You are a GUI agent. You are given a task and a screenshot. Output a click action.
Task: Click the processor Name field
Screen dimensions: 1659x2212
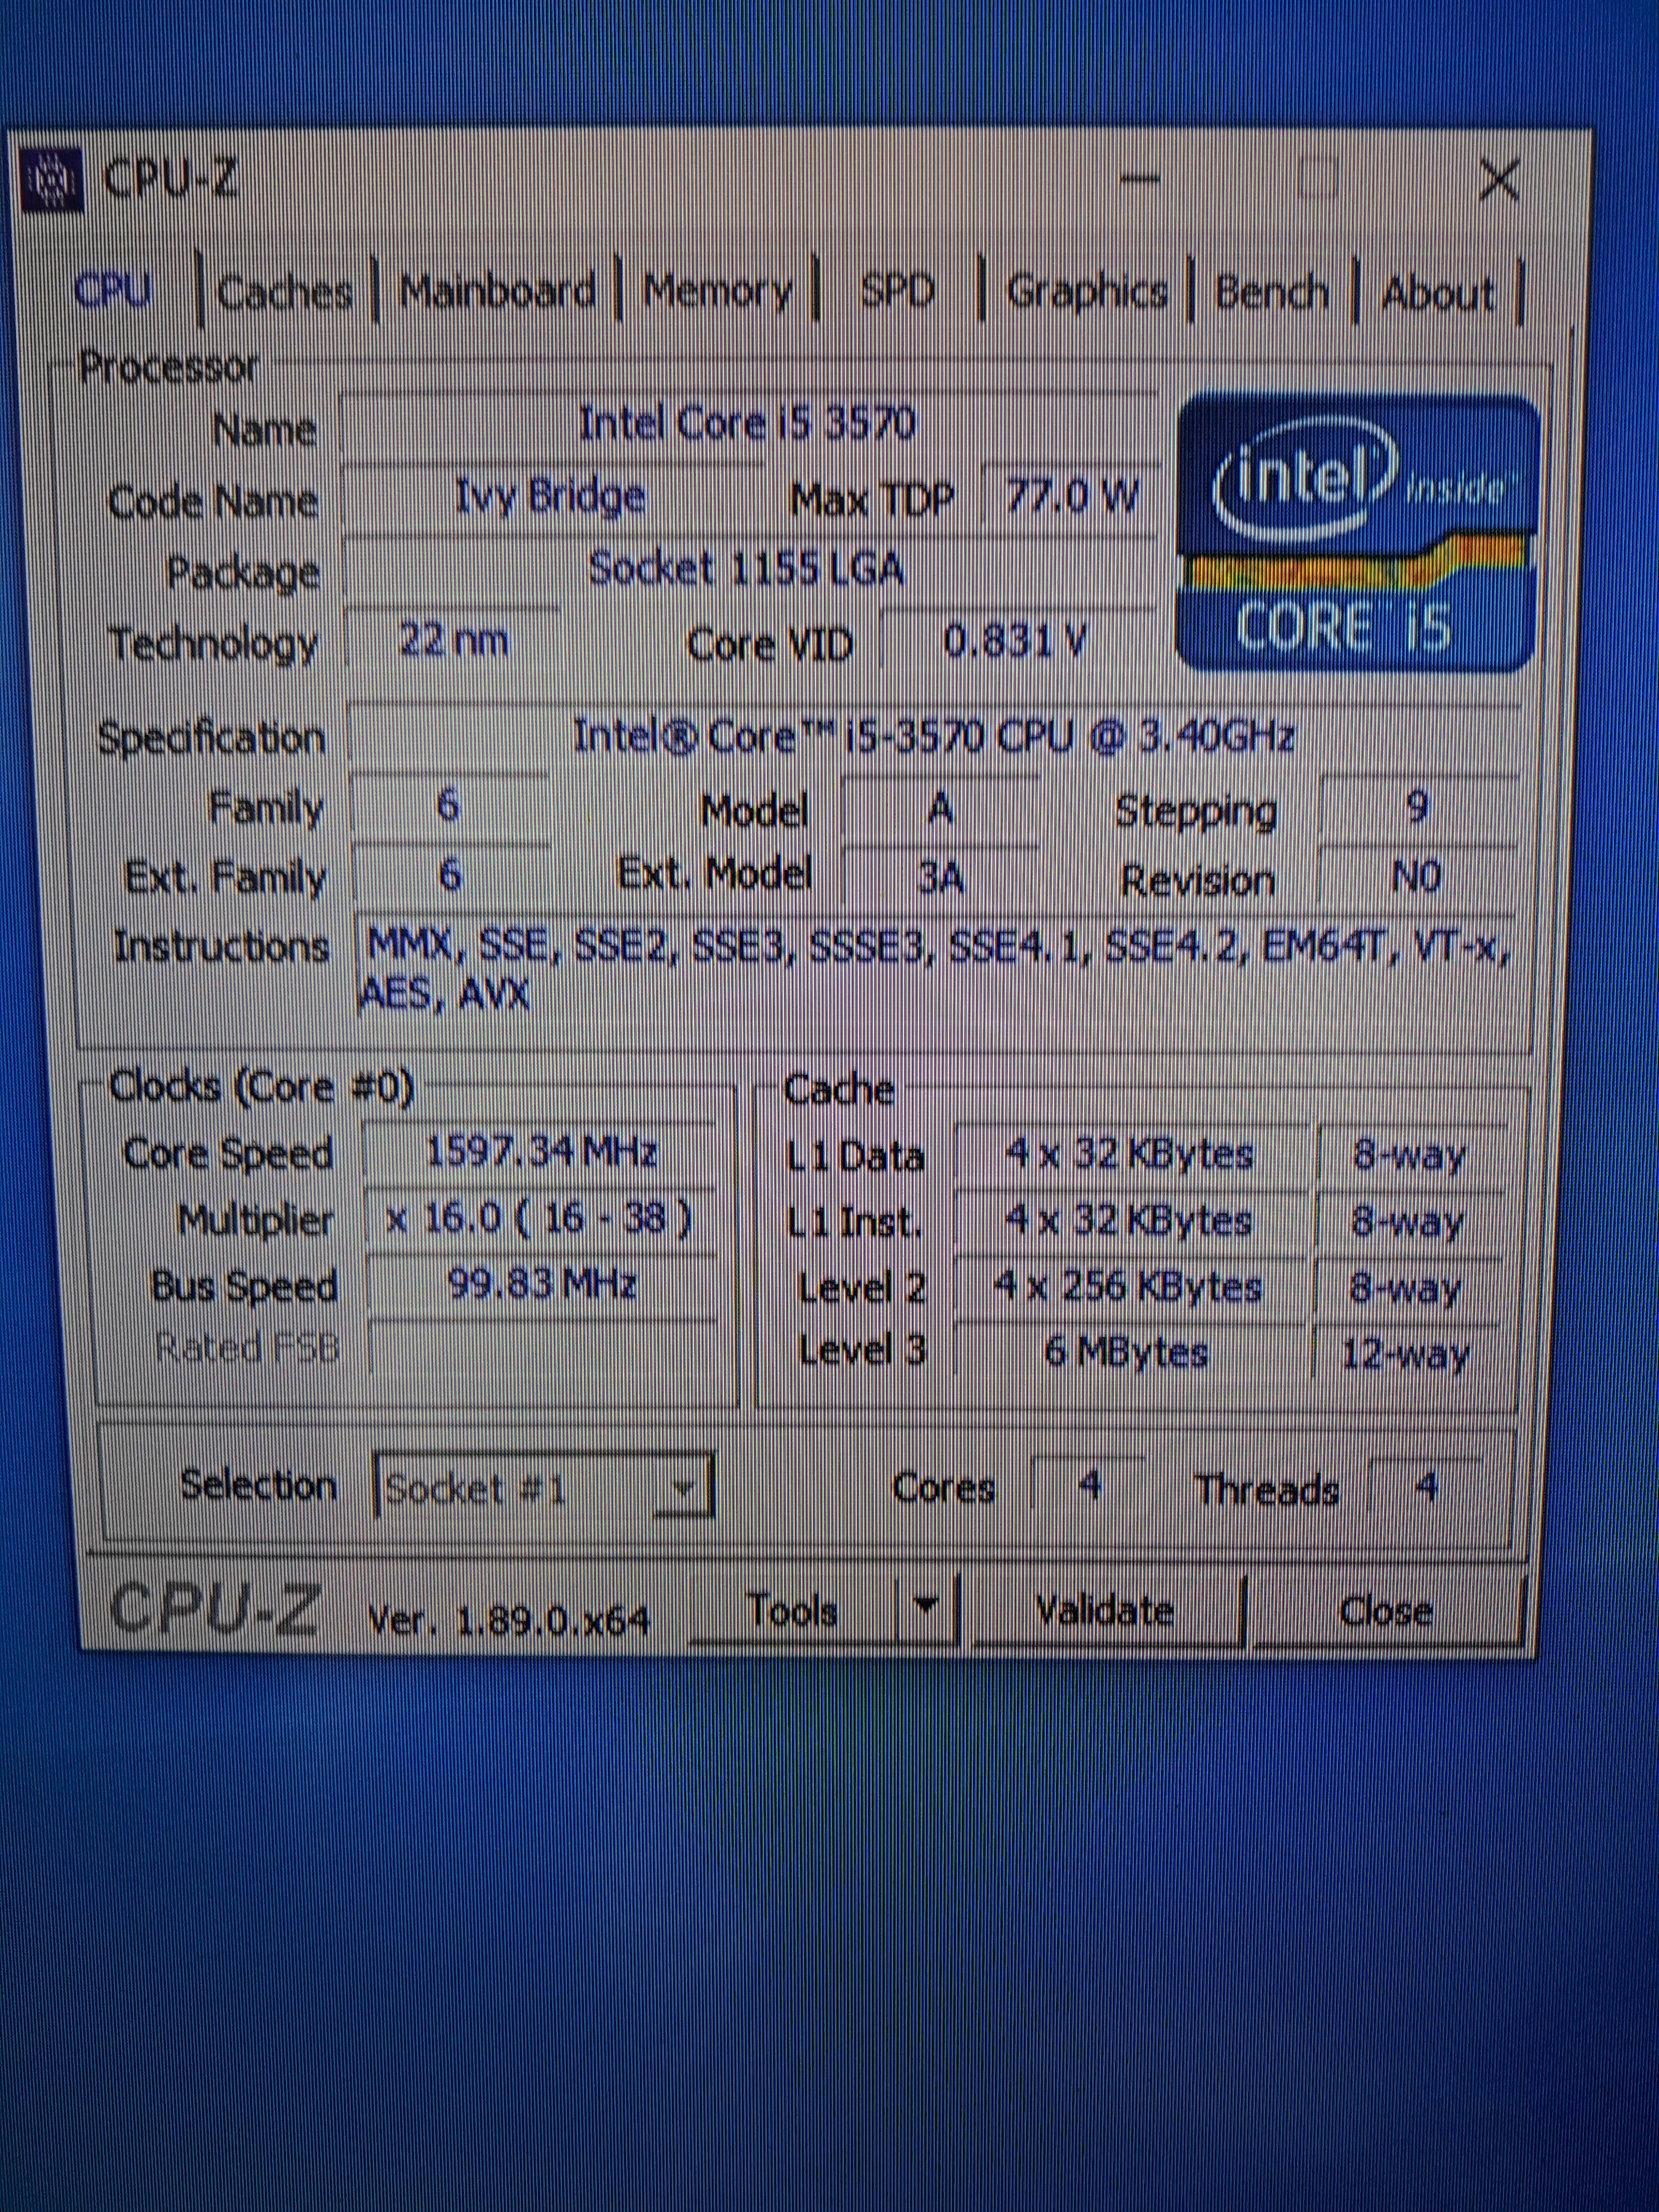point(747,424)
